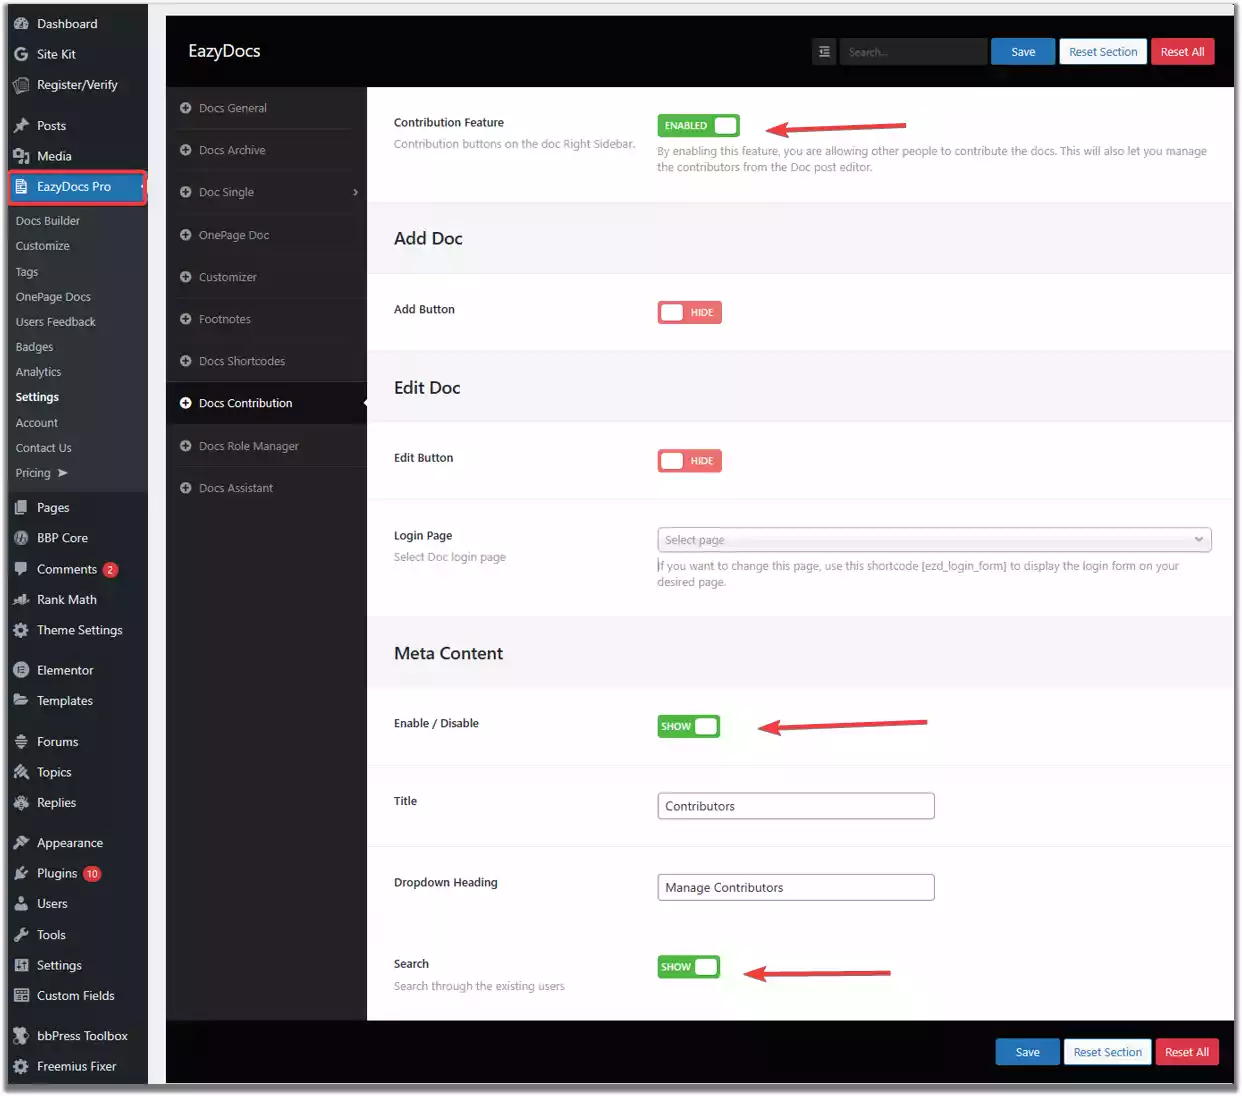This screenshot has height=1096, width=1242.
Task: Click the bottom Reset All button
Action: click(x=1186, y=1052)
